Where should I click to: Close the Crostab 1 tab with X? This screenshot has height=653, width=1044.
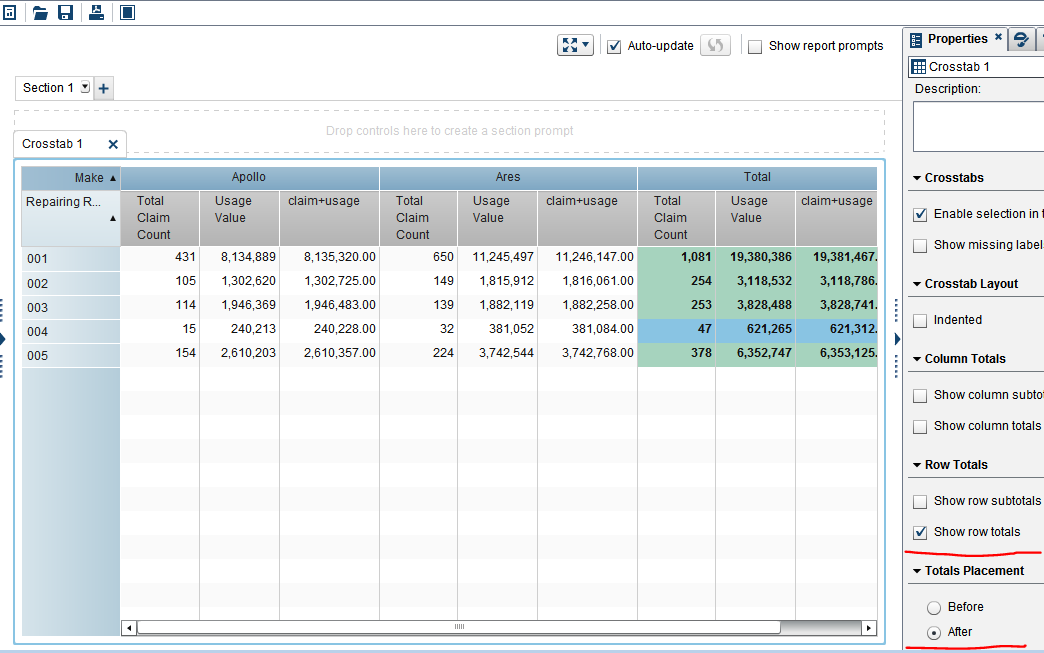pos(113,144)
